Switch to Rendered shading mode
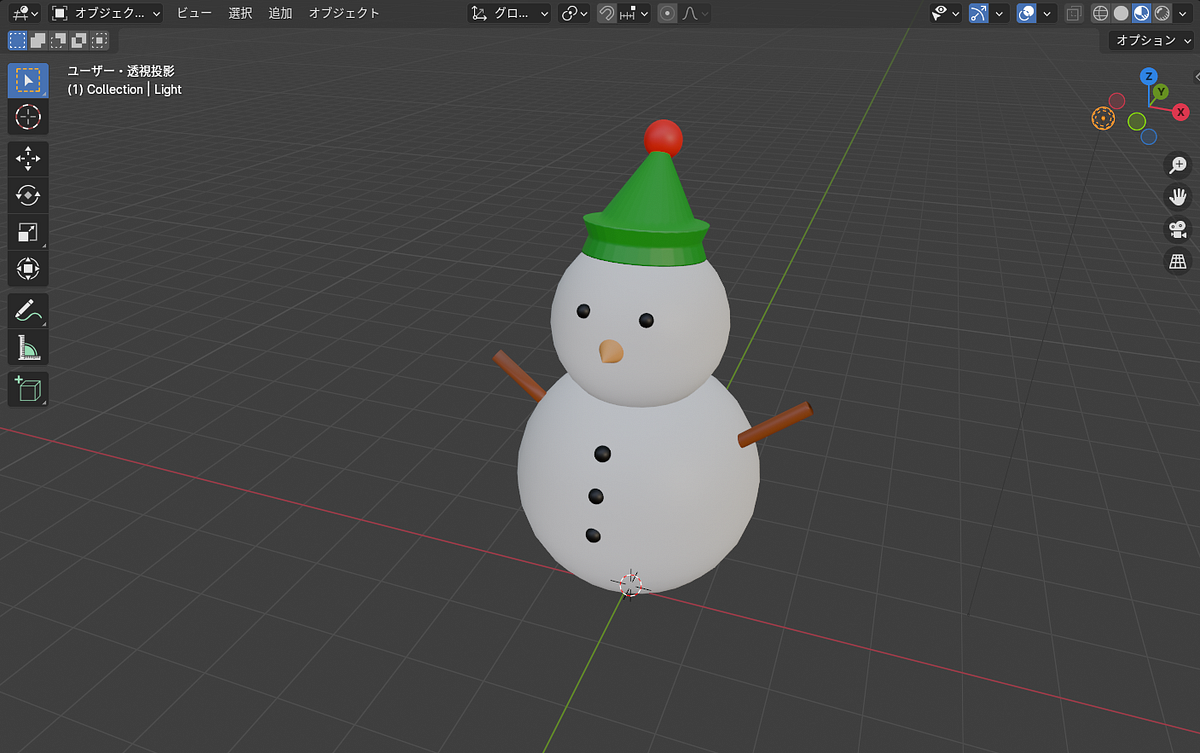 [x=1162, y=13]
